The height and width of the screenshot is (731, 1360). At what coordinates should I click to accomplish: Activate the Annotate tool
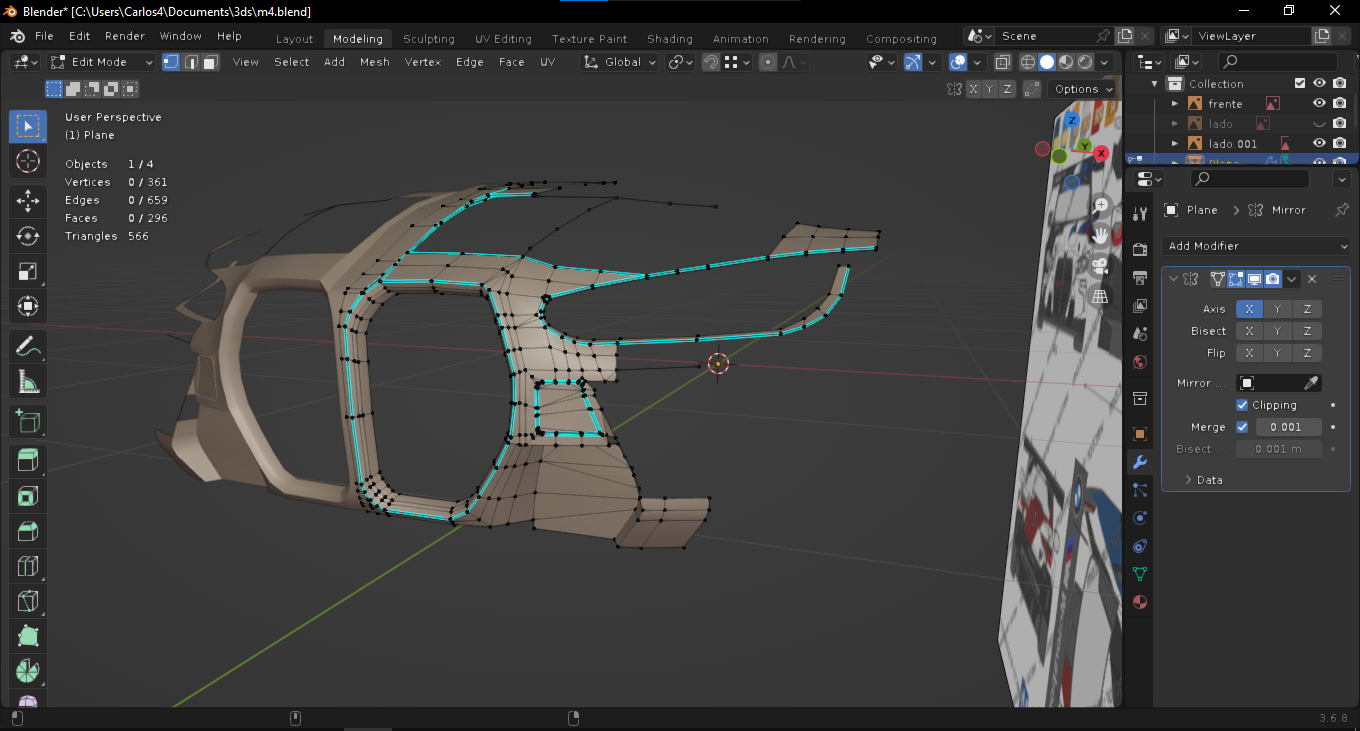point(28,347)
